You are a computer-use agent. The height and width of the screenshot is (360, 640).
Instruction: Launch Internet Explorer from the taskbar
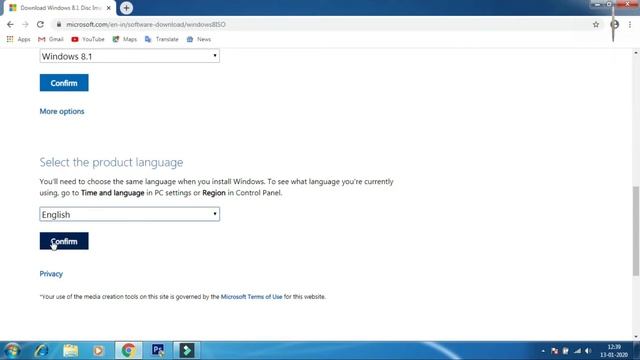(x=41, y=350)
